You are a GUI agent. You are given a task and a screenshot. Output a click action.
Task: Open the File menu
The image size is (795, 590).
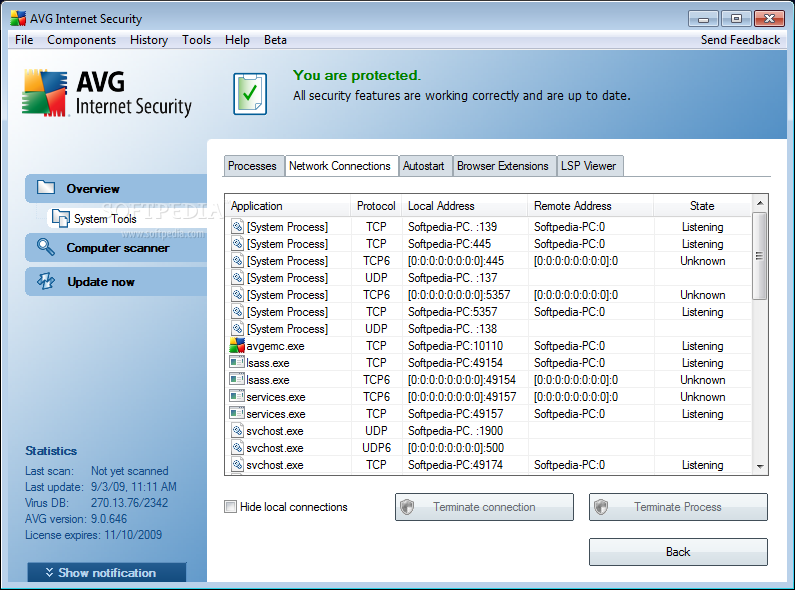click(x=24, y=40)
